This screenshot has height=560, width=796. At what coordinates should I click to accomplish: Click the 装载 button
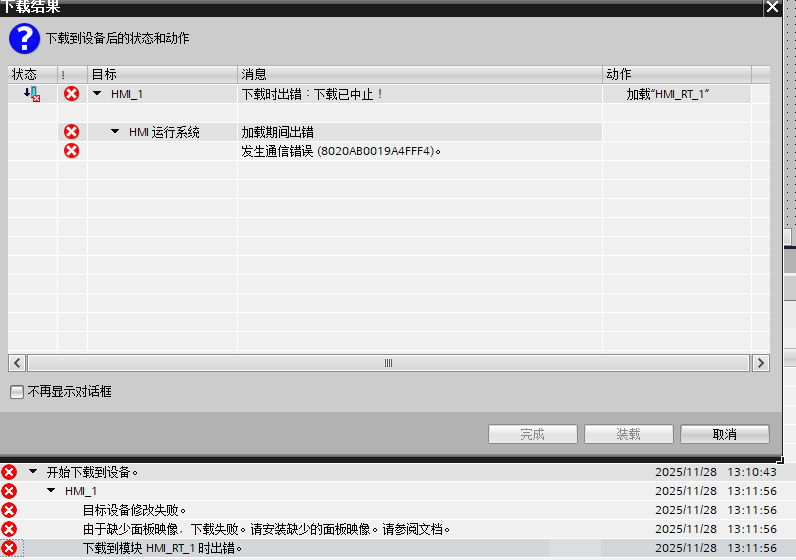click(x=628, y=434)
